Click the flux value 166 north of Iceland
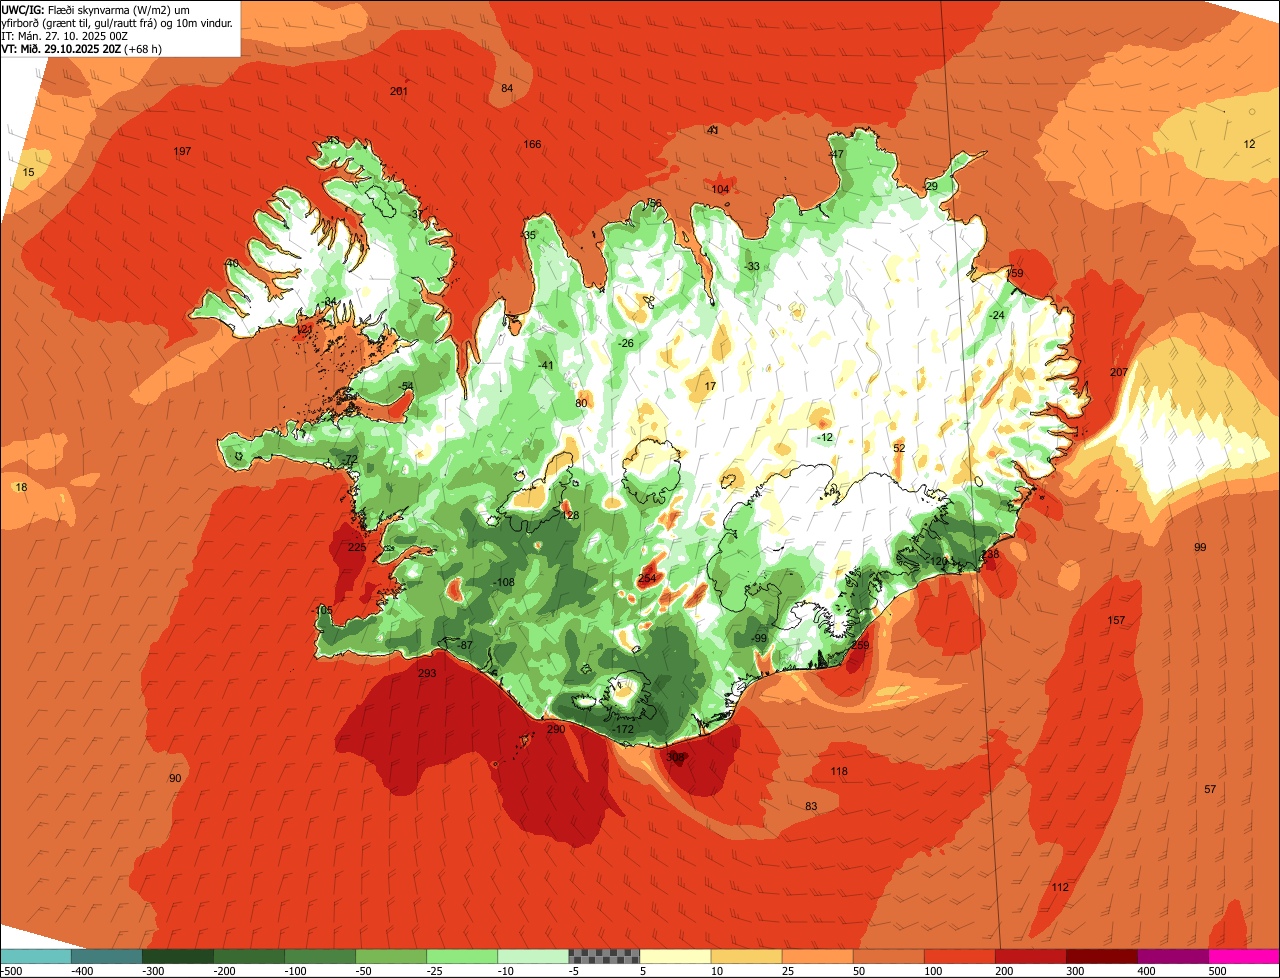 532,144
